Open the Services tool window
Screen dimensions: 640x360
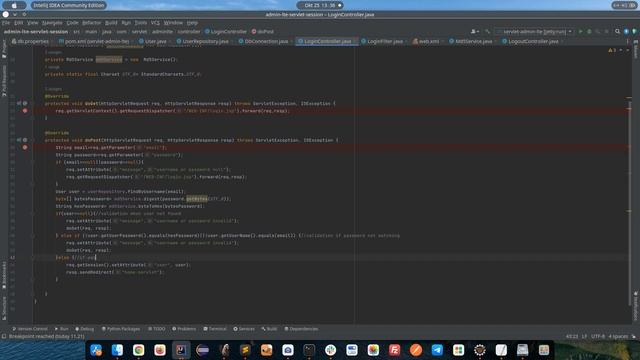click(244, 329)
